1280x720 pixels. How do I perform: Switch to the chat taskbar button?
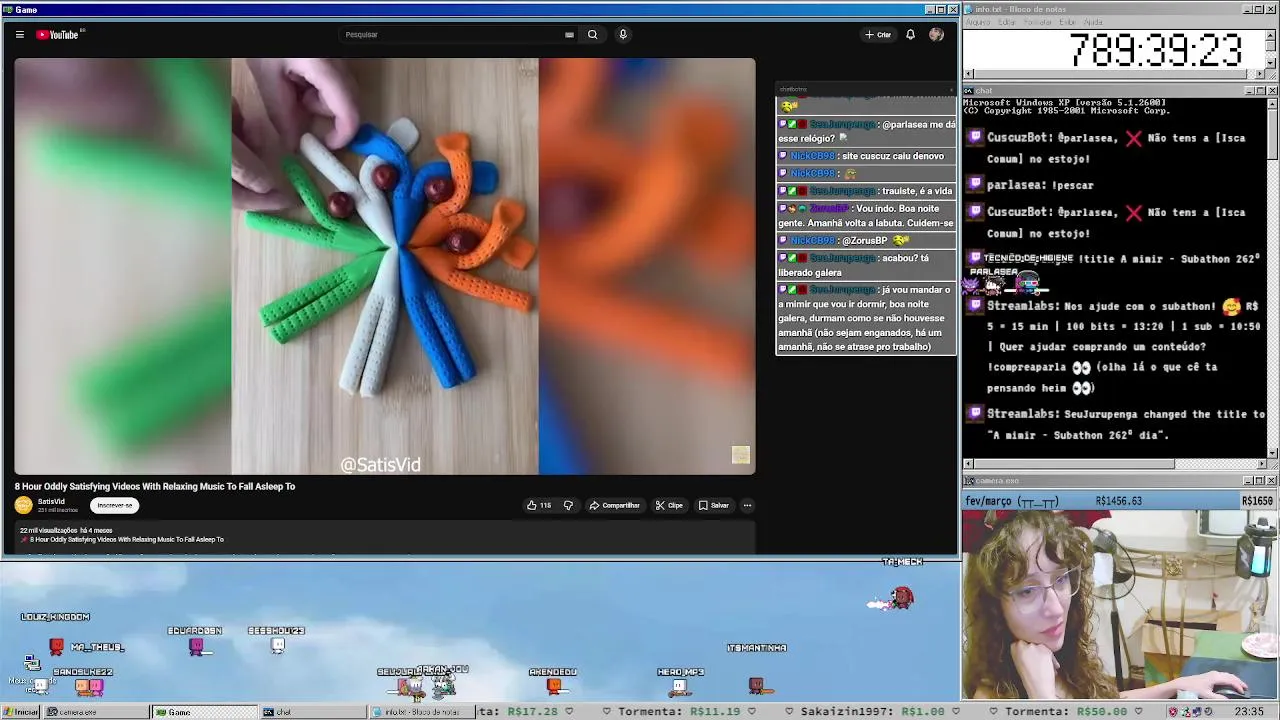312,712
